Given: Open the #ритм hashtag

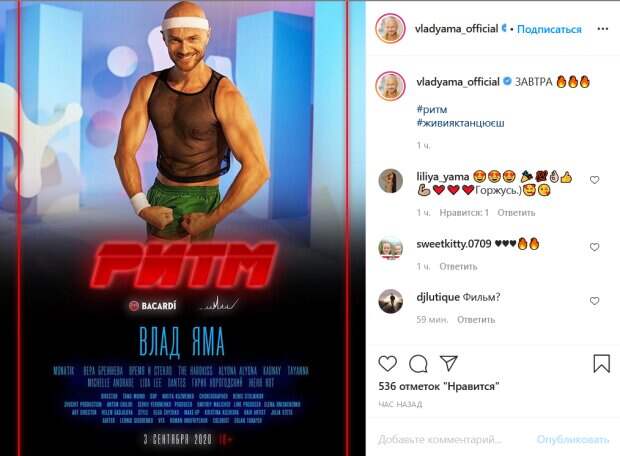Looking at the screenshot, I should click(432, 109).
